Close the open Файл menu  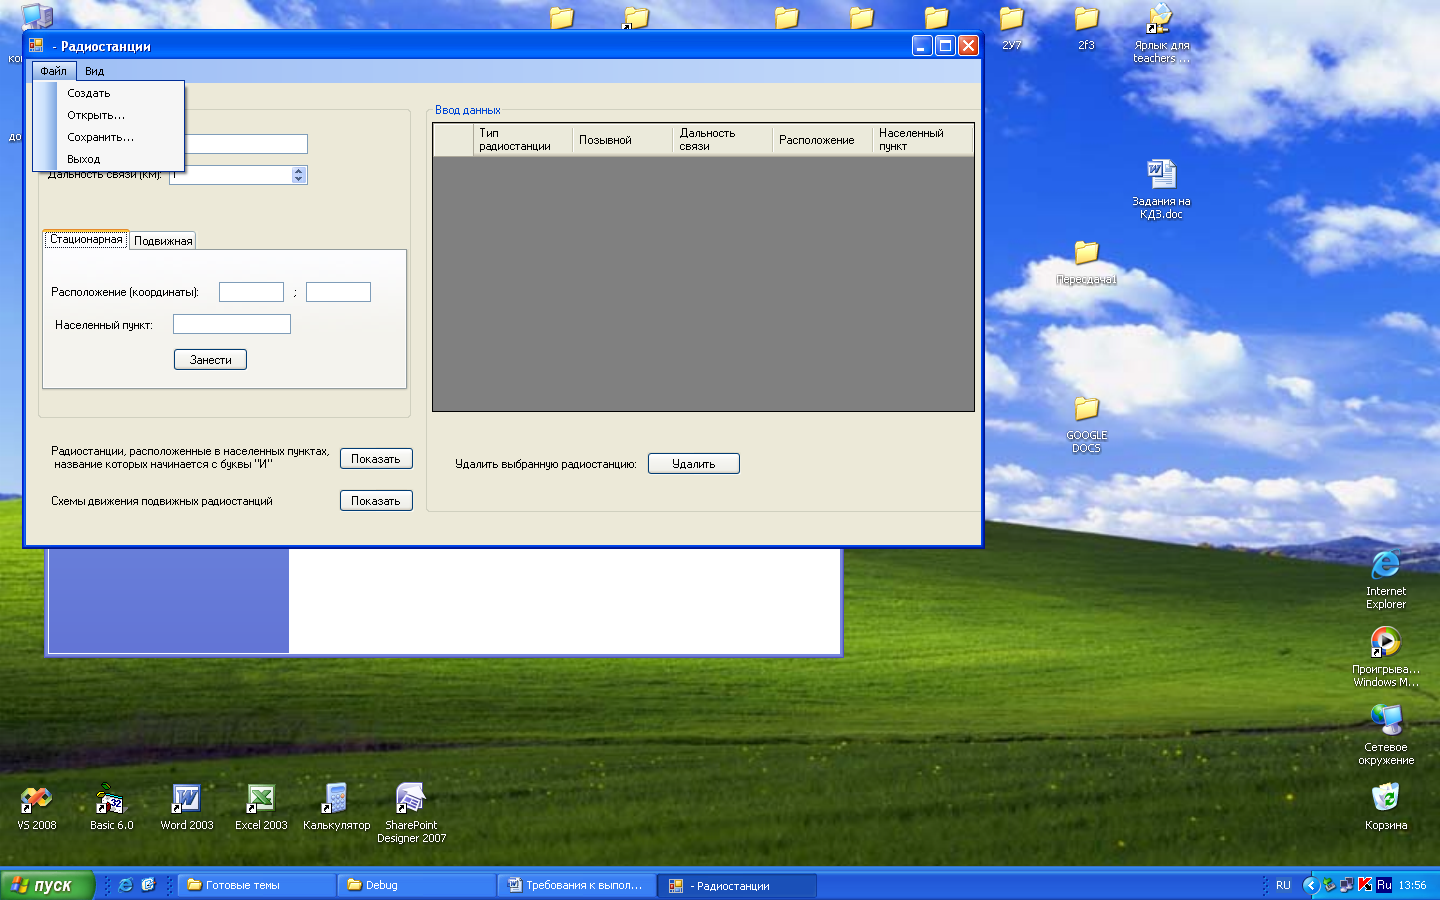[53, 71]
